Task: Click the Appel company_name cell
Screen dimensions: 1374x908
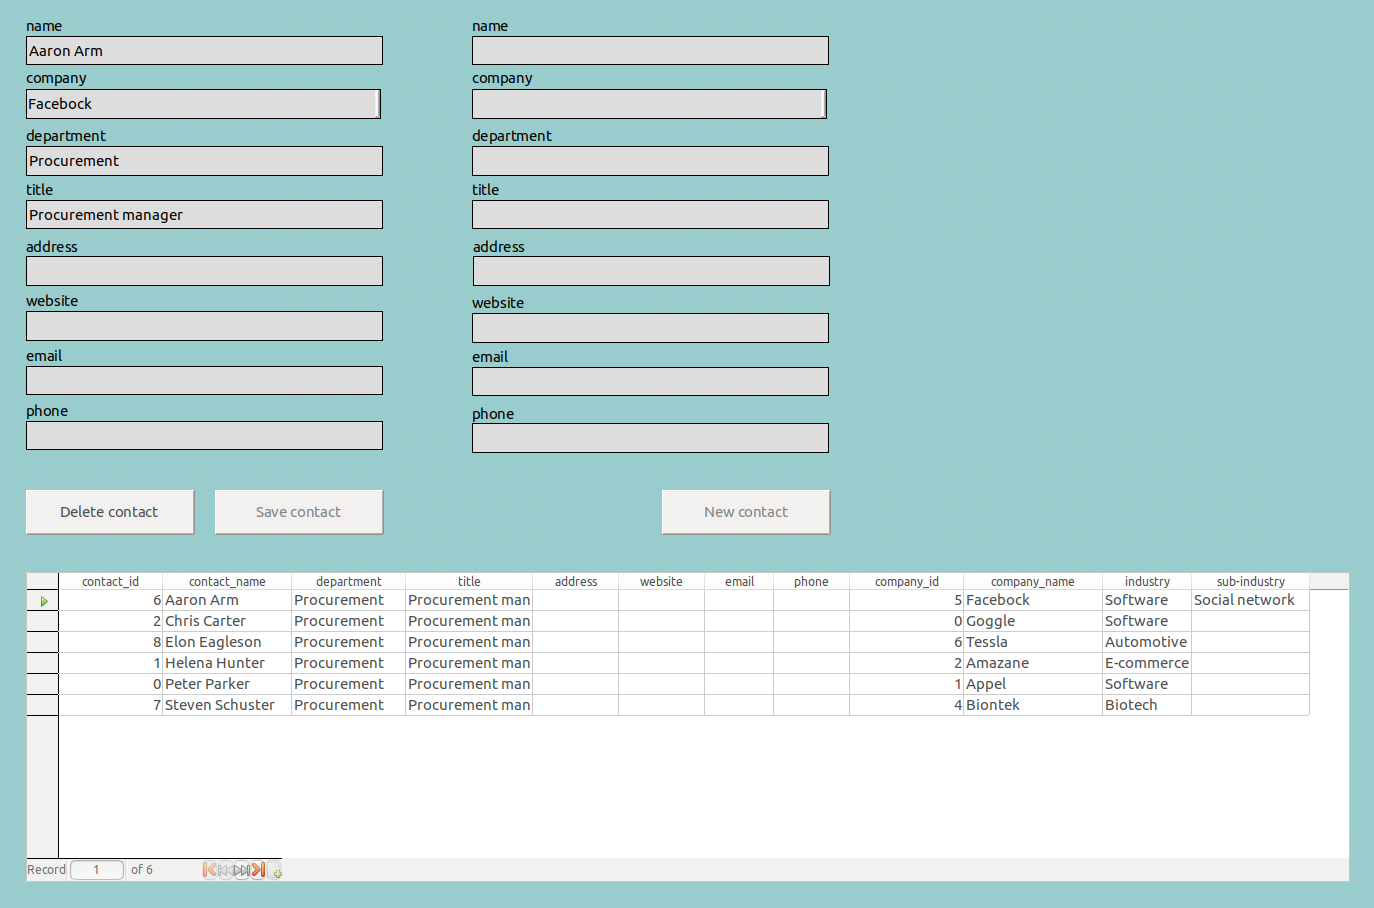Action: click(x=1033, y=684)
